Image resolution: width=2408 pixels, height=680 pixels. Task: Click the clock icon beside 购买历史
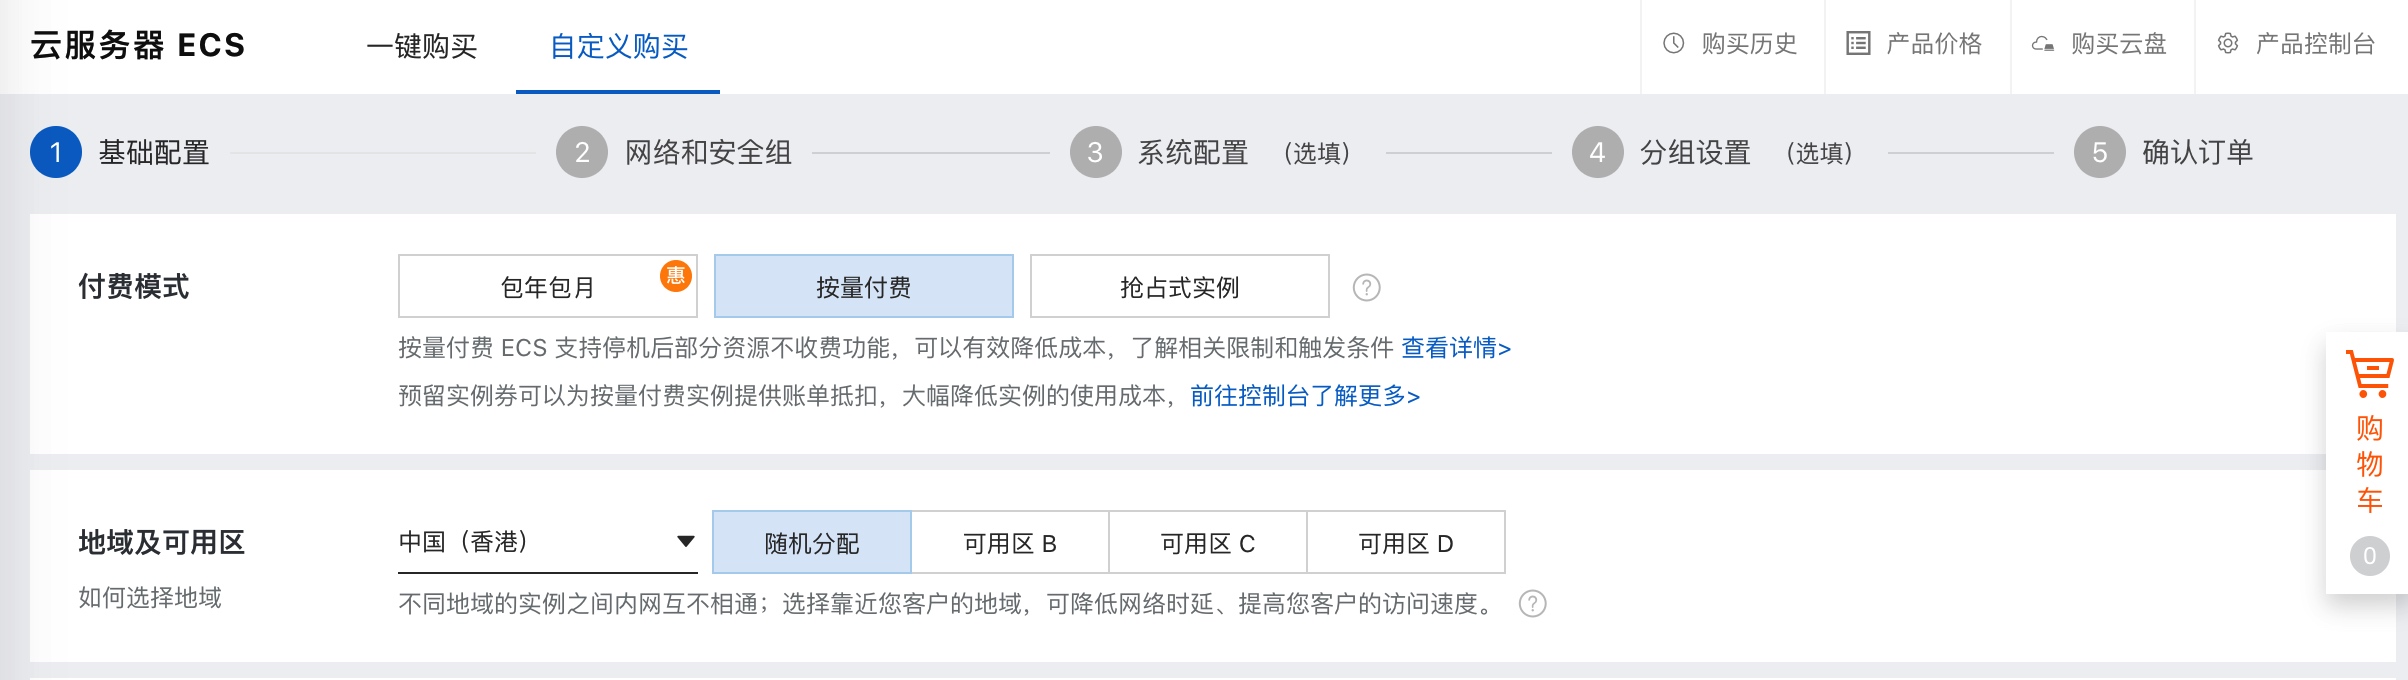click(1674, 44)
